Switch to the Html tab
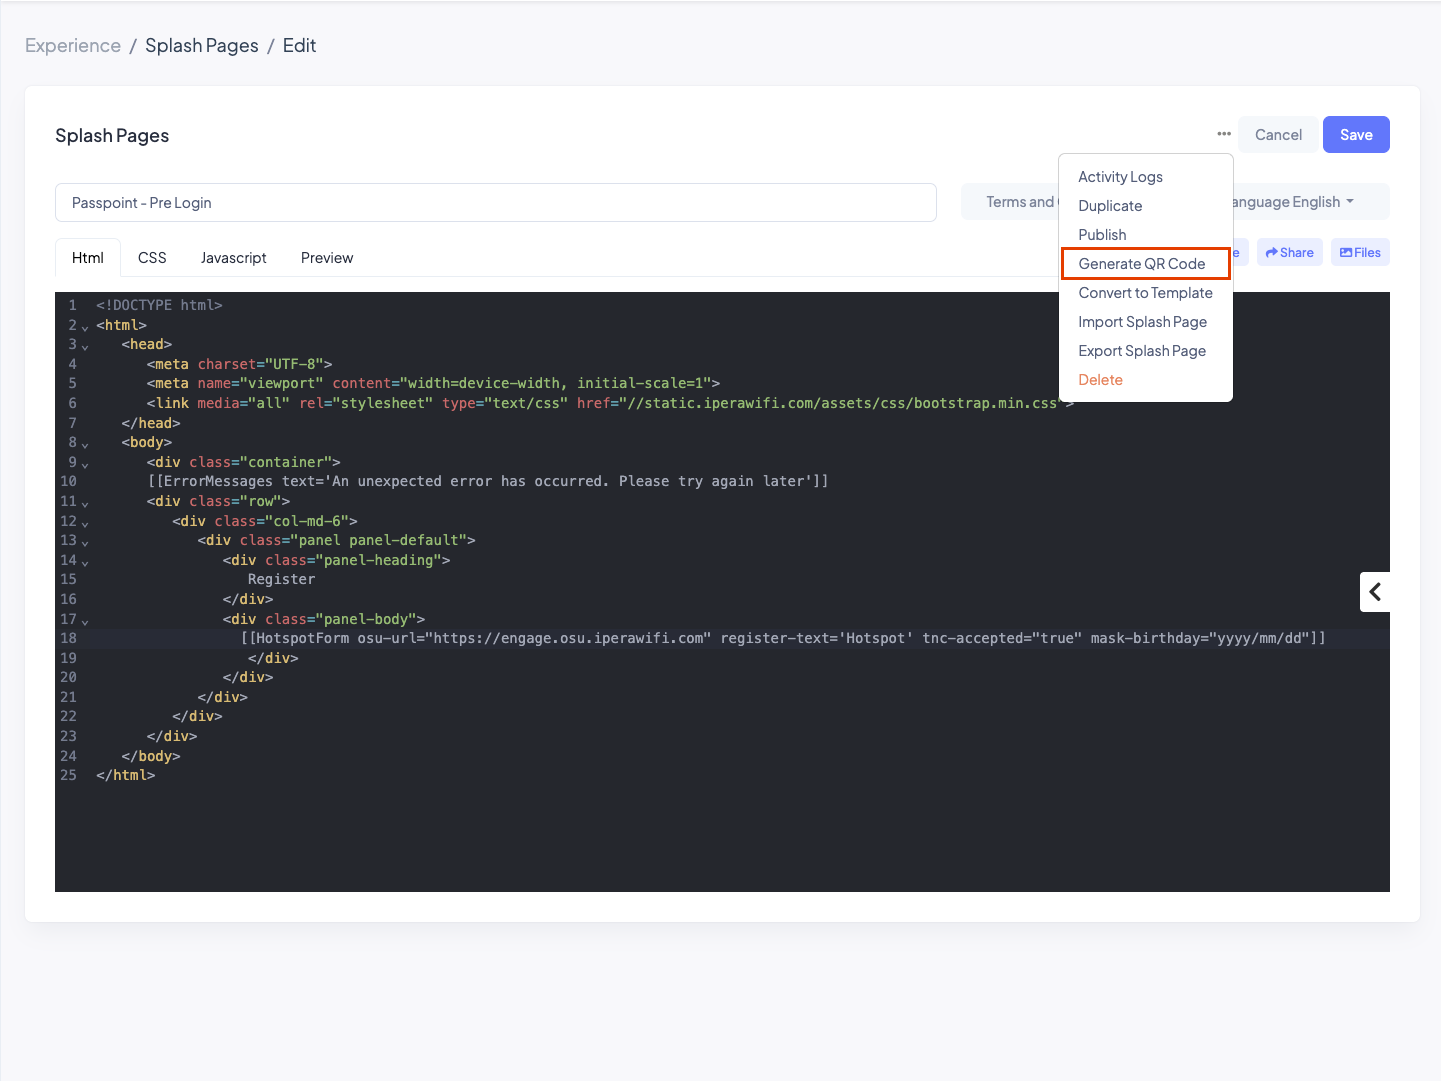The width and height of the screenshot is (1441, 1081). tap(88, 258)
